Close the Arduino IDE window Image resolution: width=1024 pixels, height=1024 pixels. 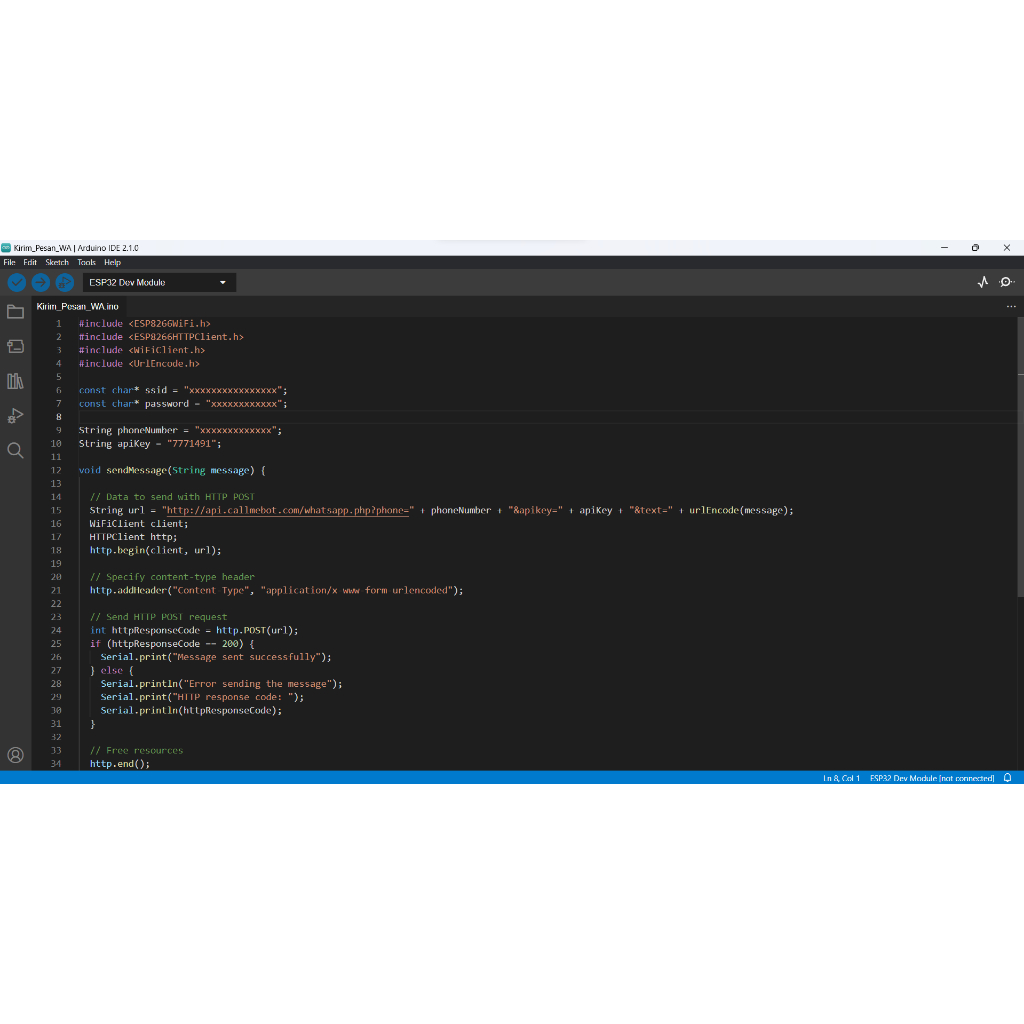pyautogui.click(x=1006, y=248)
